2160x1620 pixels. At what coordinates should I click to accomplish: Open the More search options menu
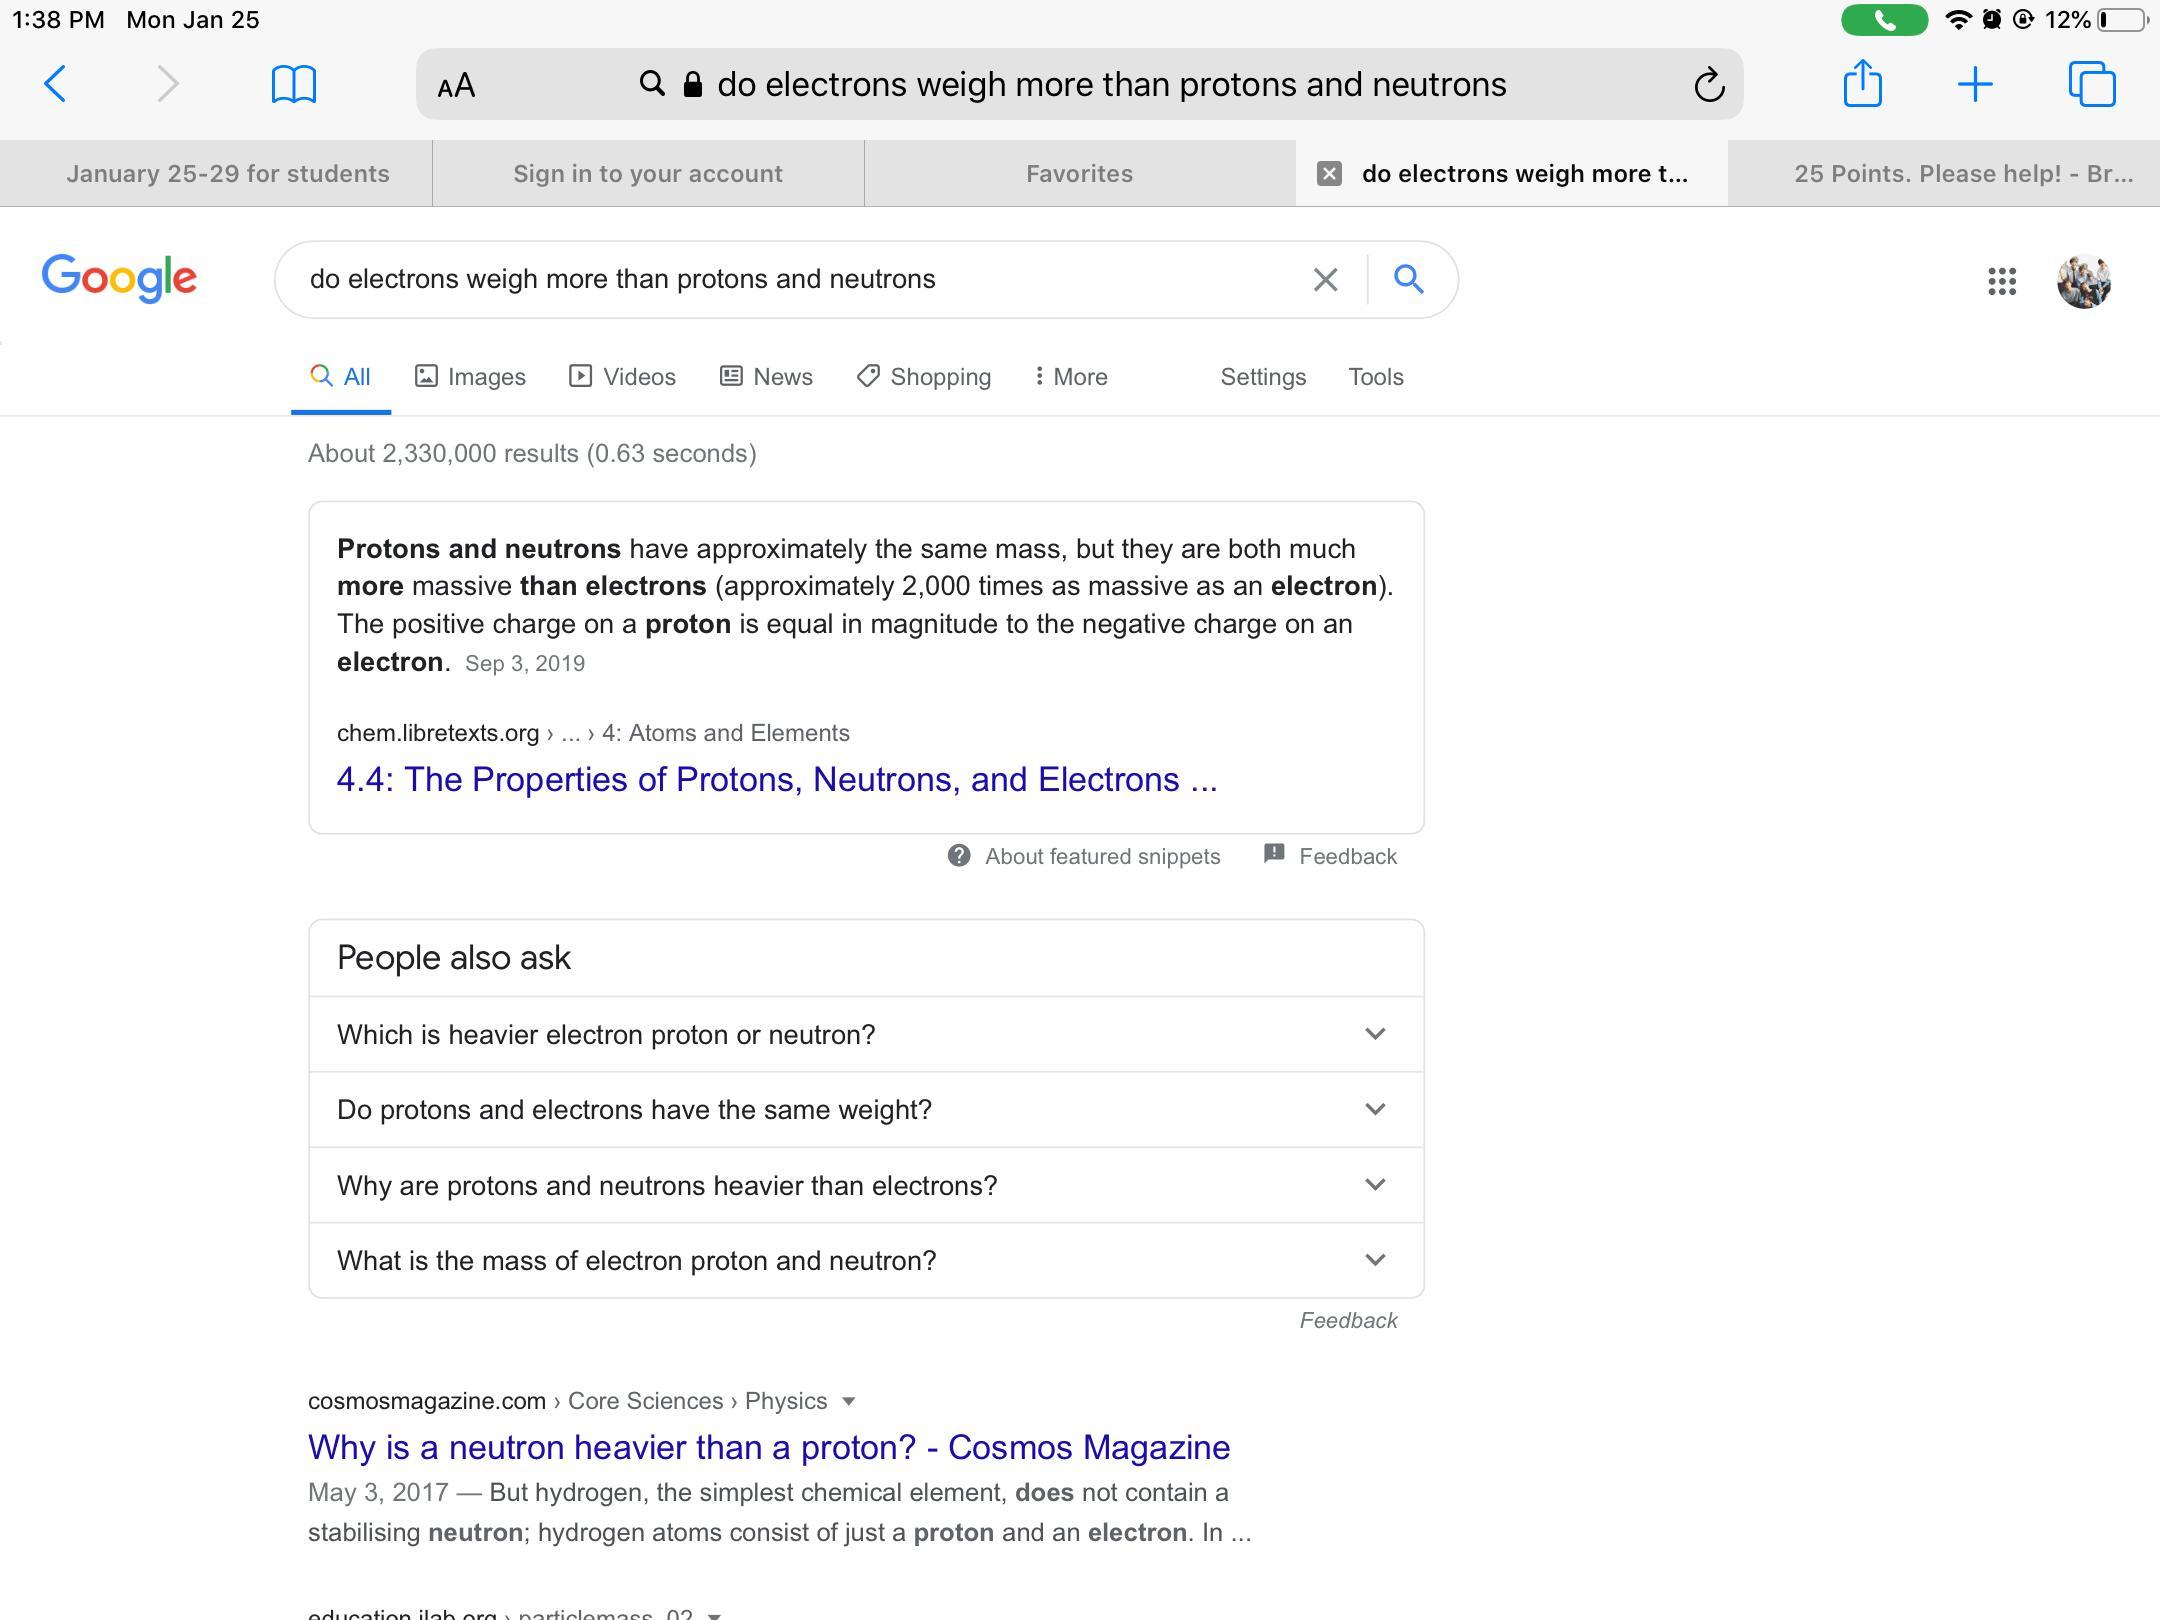(x=1071, y=377)
